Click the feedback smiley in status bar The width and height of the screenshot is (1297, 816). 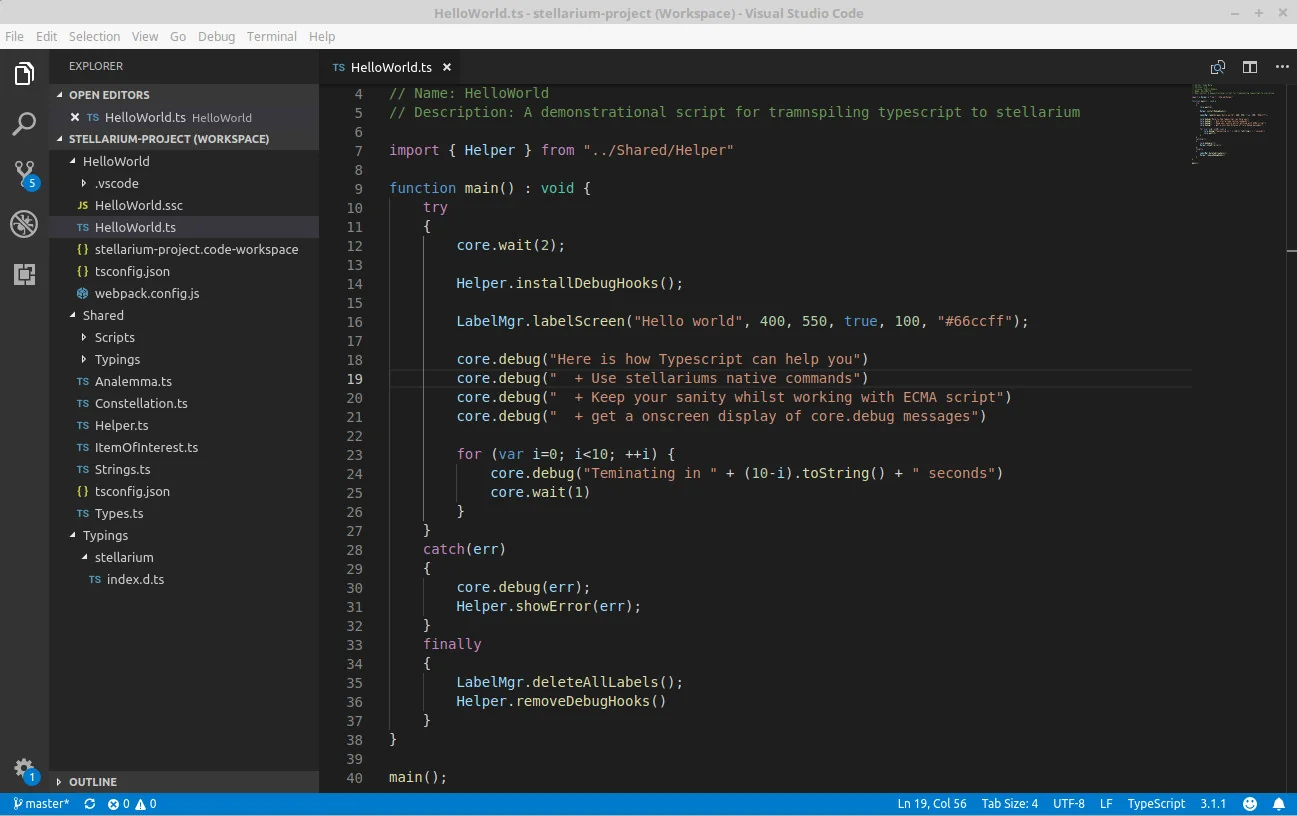click(1250, 804)
